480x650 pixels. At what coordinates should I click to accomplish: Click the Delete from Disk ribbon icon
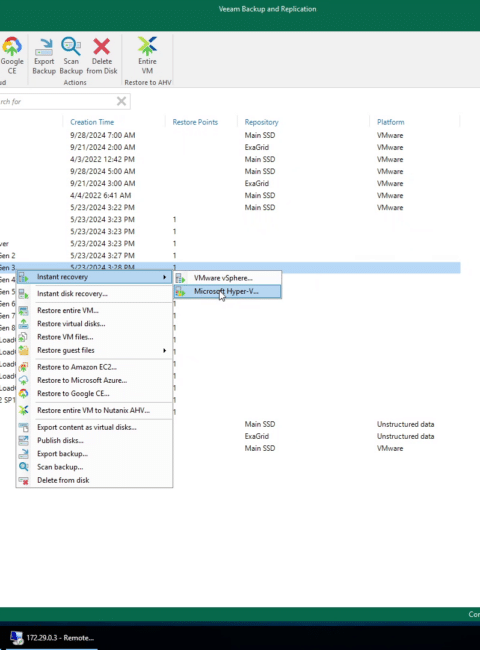click(102, 46)
